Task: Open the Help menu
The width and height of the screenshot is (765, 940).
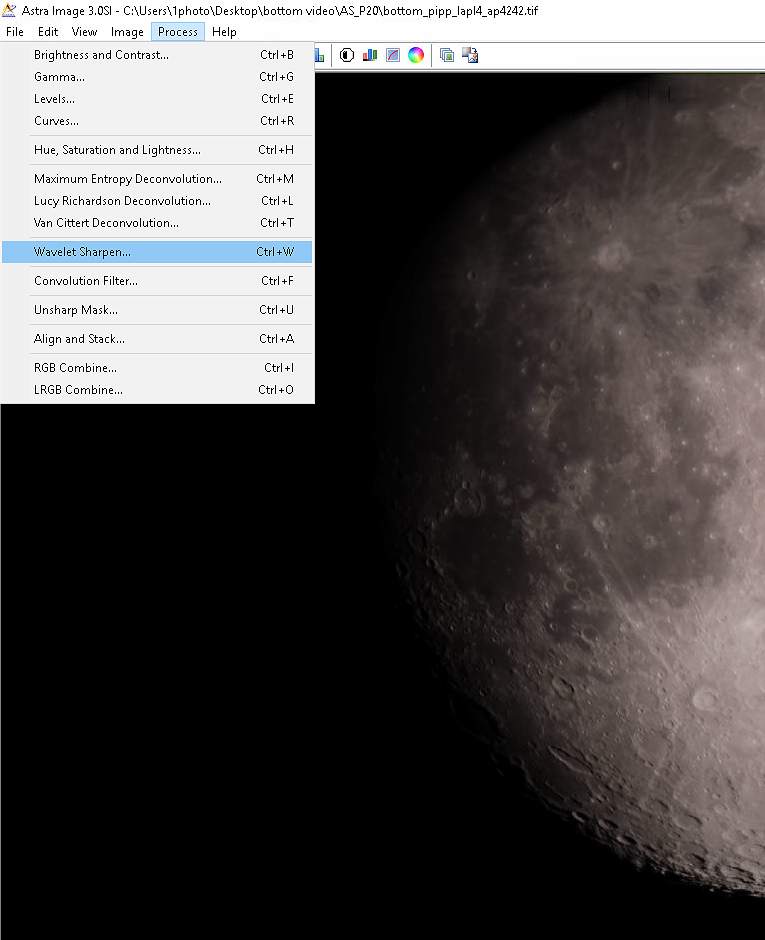Action: pyautogui.click(x=224, y=32)
